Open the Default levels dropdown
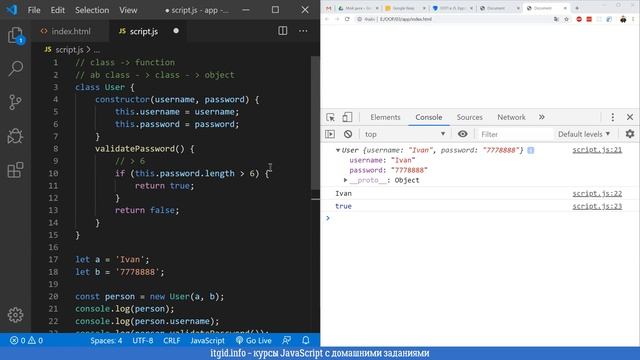Viewport: 640px width, 360px height. [x=584, y=134]
